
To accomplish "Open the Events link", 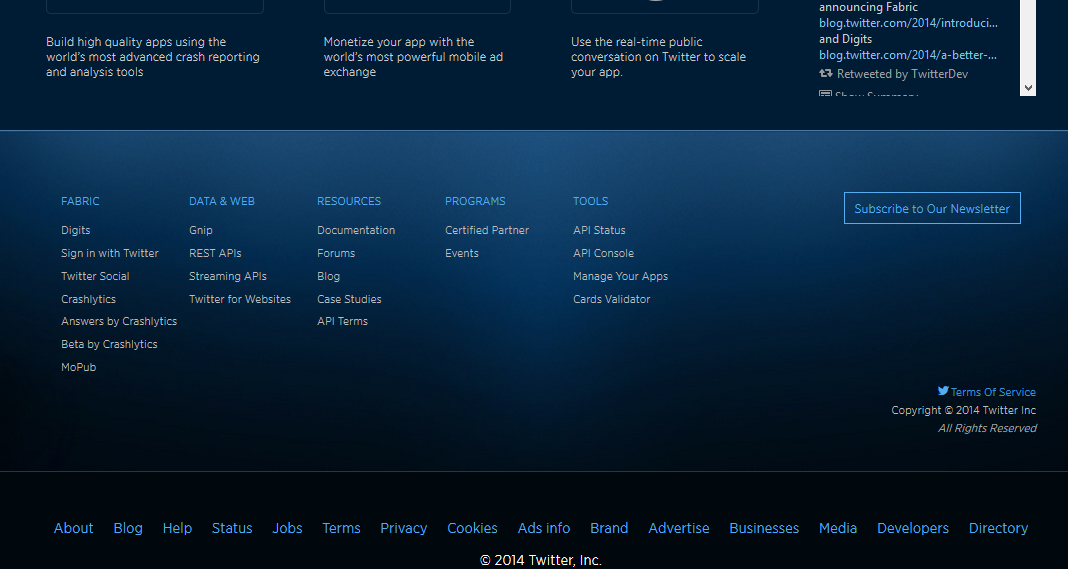I will [462, 253].
